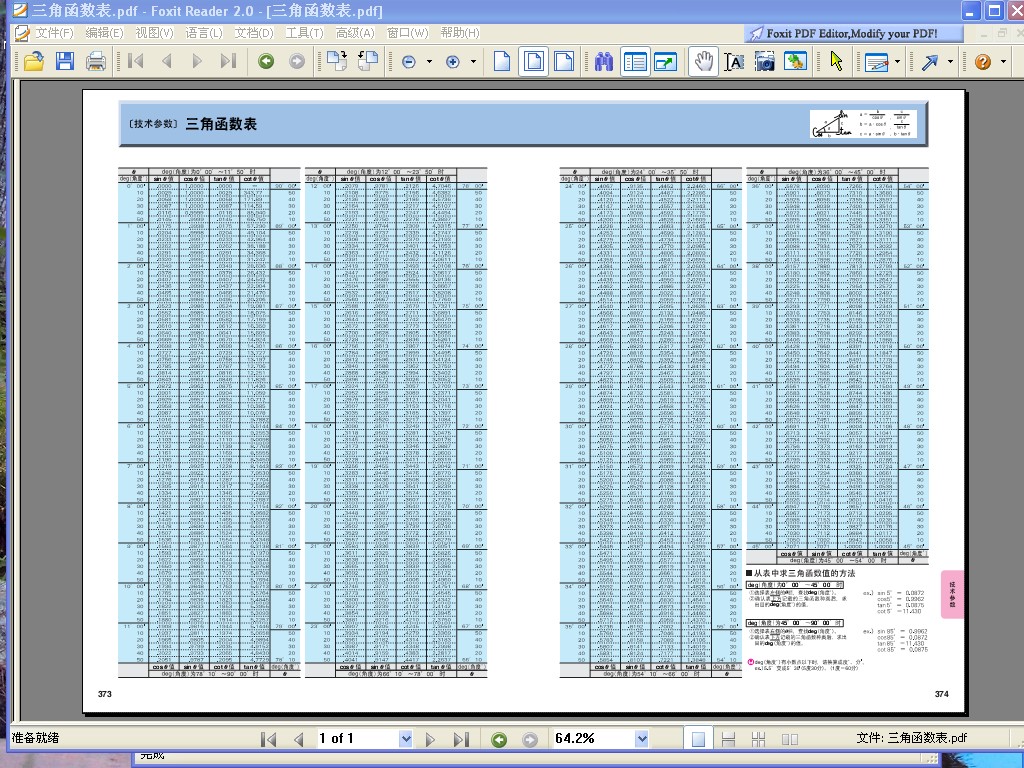
Task: Toggle the navigation panel layout icon
Action: click(635, 62)
